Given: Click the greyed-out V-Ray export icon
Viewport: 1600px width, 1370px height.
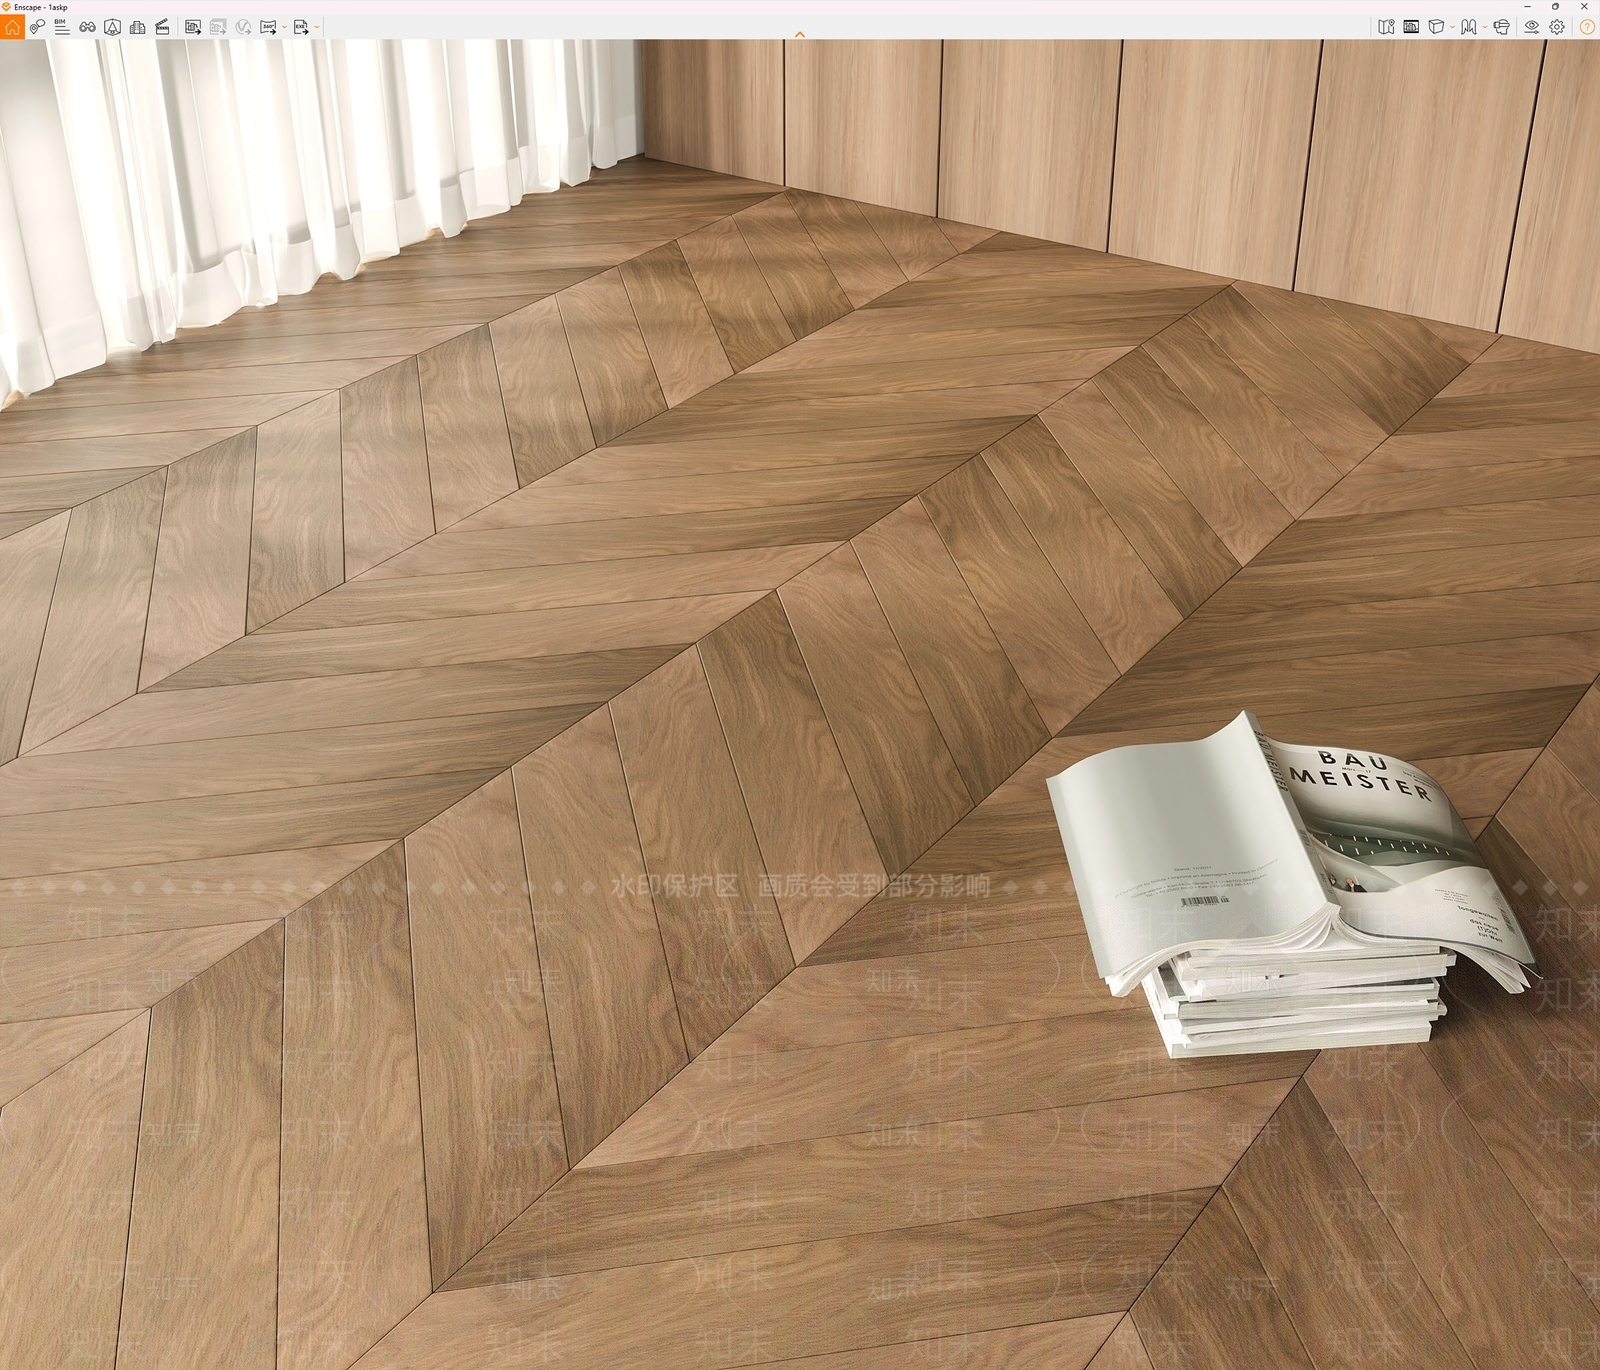Looking at the screenshot, I should pyautogui.click(x=243, y=27).
